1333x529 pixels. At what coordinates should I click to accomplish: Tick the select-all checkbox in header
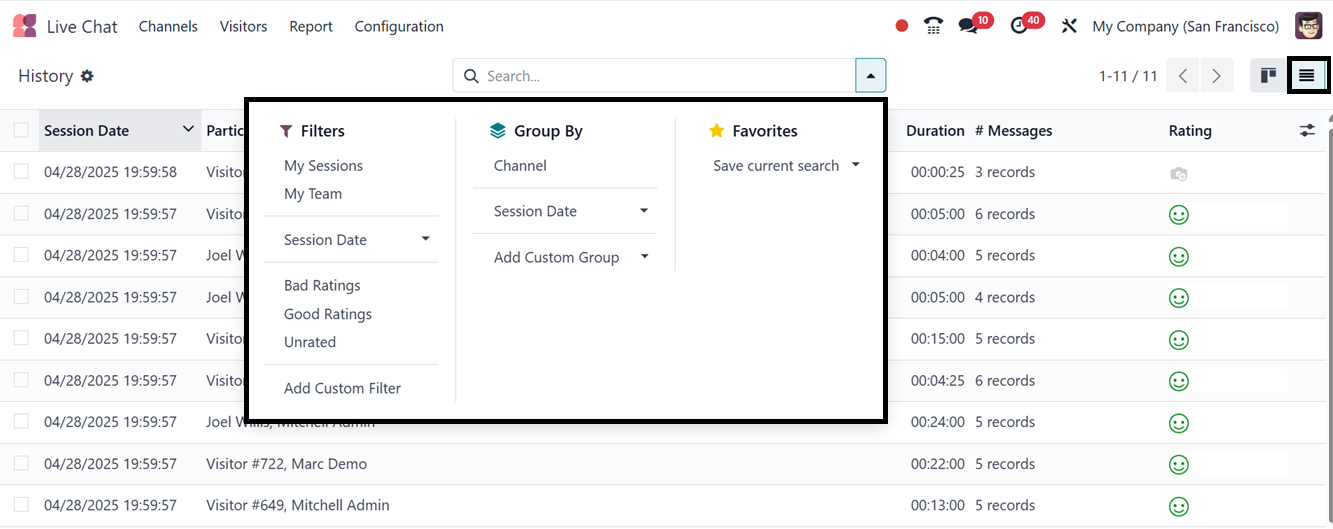coord(21,130)
